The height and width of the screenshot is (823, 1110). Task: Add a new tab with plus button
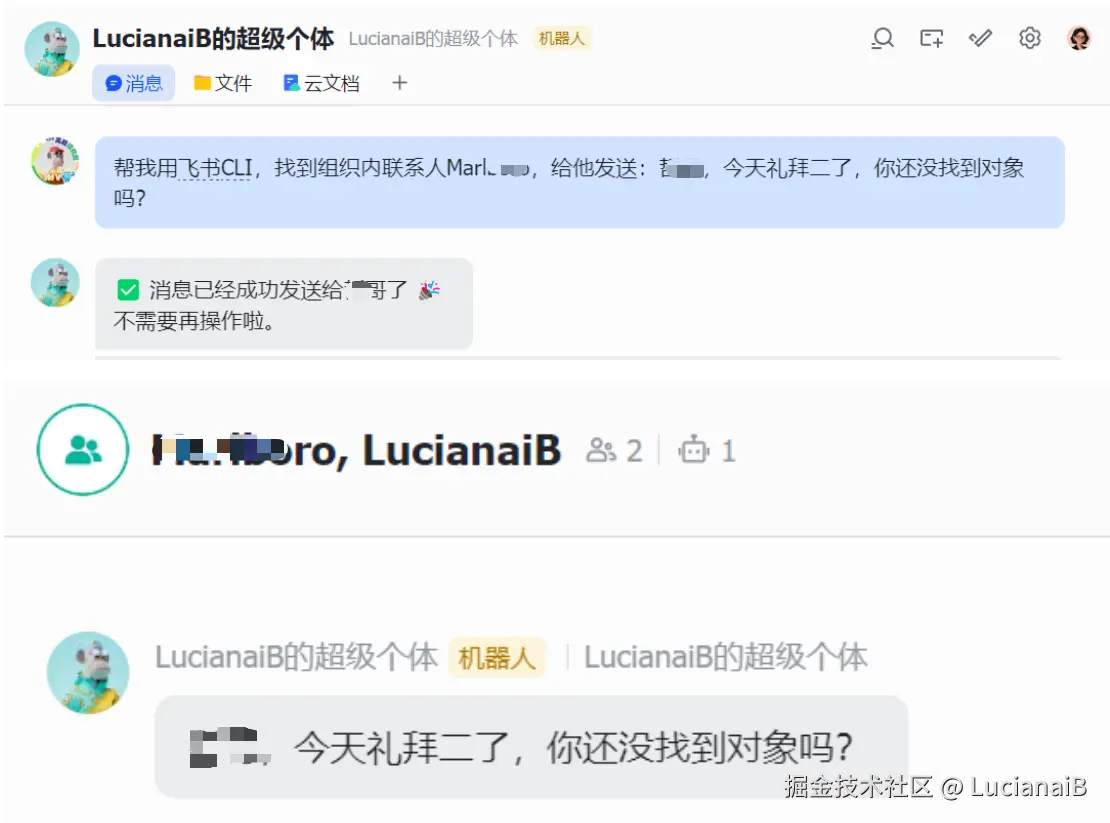click(400, 83)
